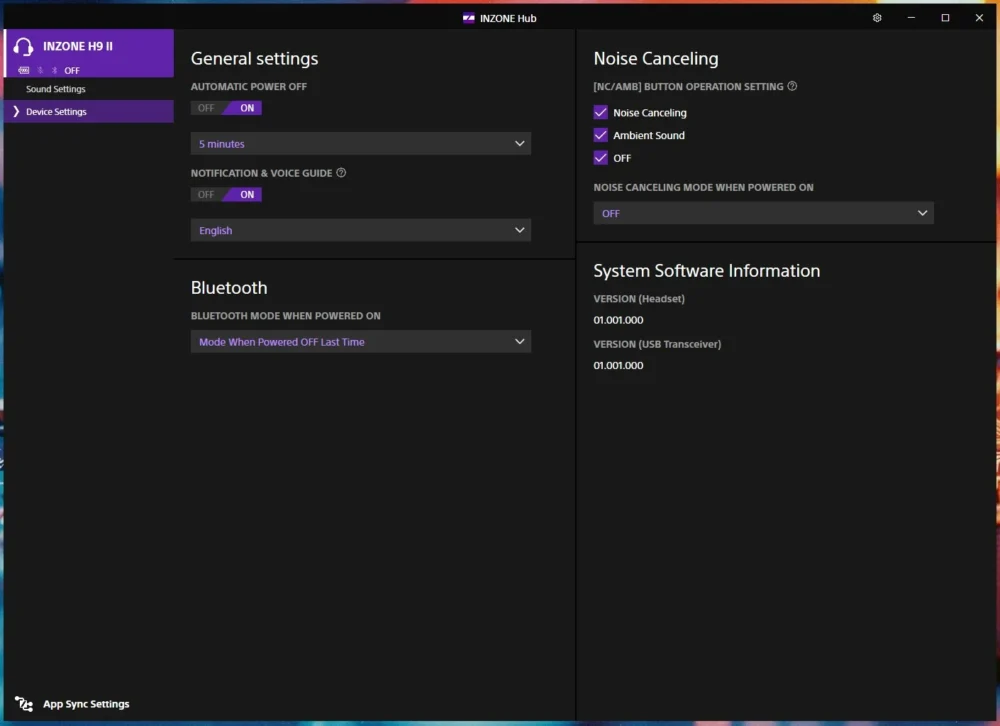Click the OFF status text under INZONE H9 II
This screenshot has height=726, width=1000.
click(x=72, y=70)
